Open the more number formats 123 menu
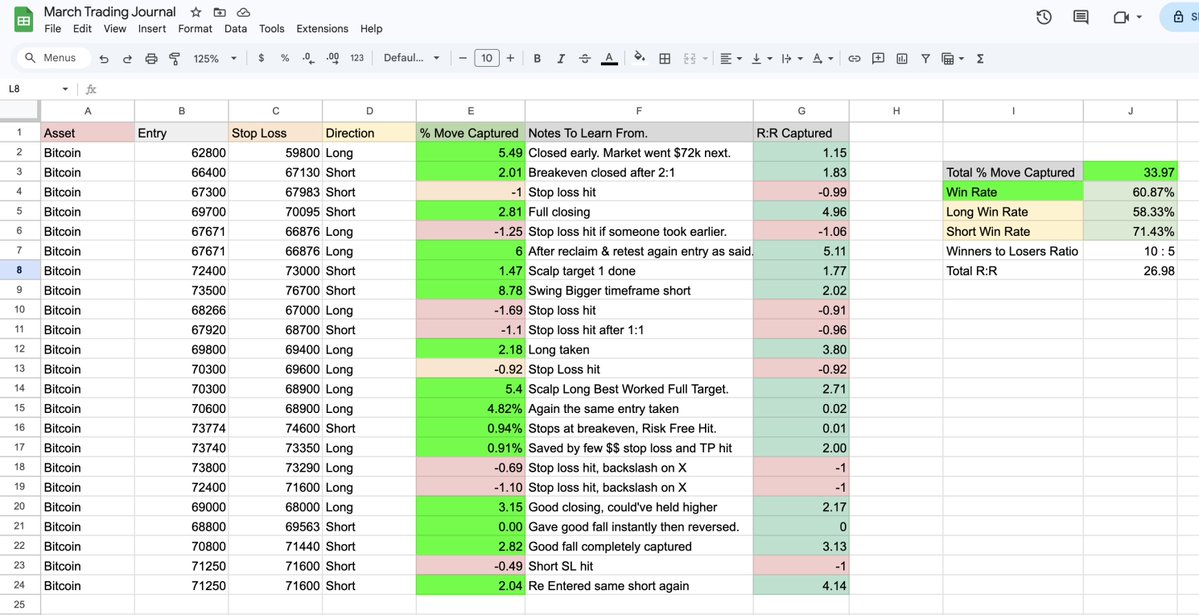Viewport: 1199px width, 615px height. [357, 58]
